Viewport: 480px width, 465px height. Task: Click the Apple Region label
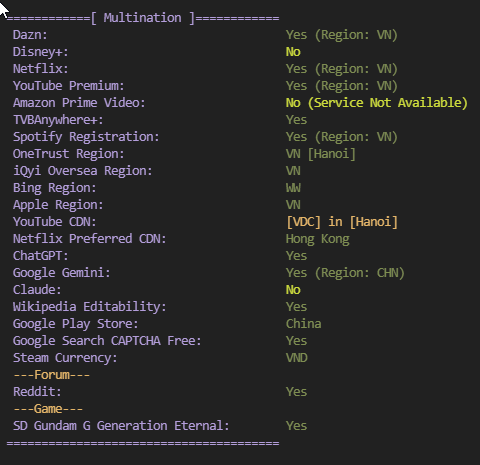pos(58,205)
